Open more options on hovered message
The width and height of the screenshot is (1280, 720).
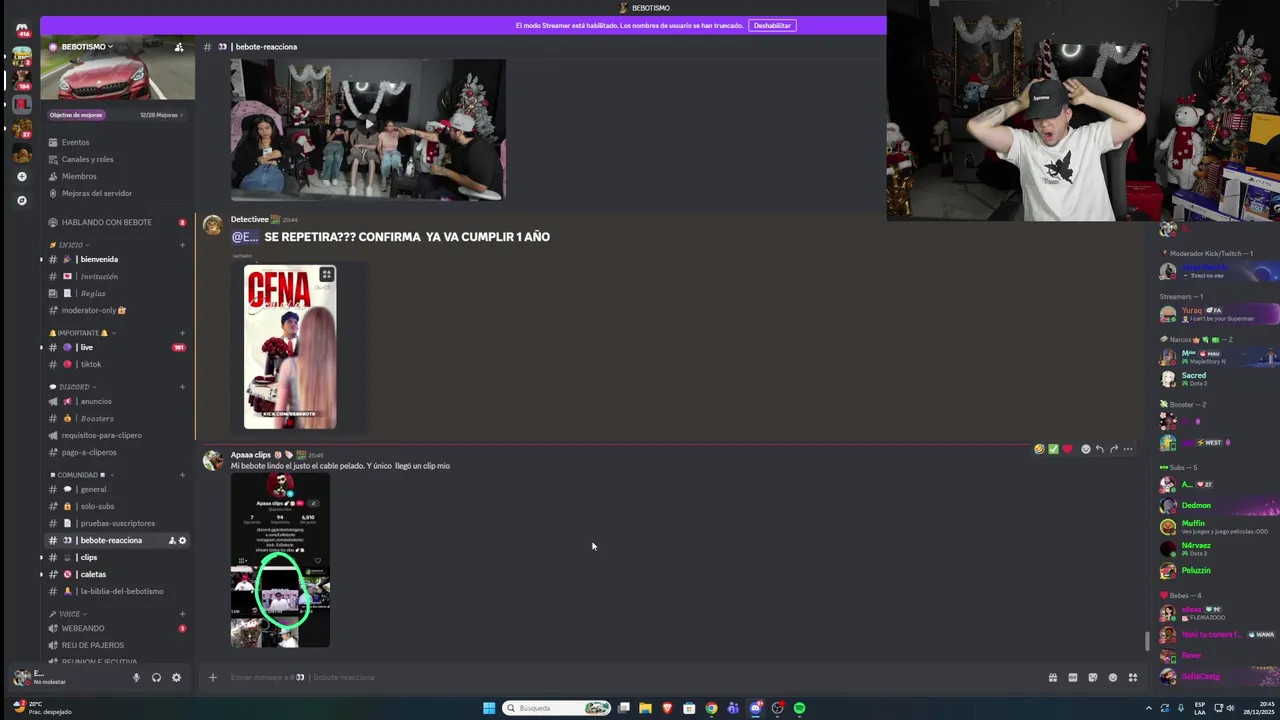[1128, 449]
